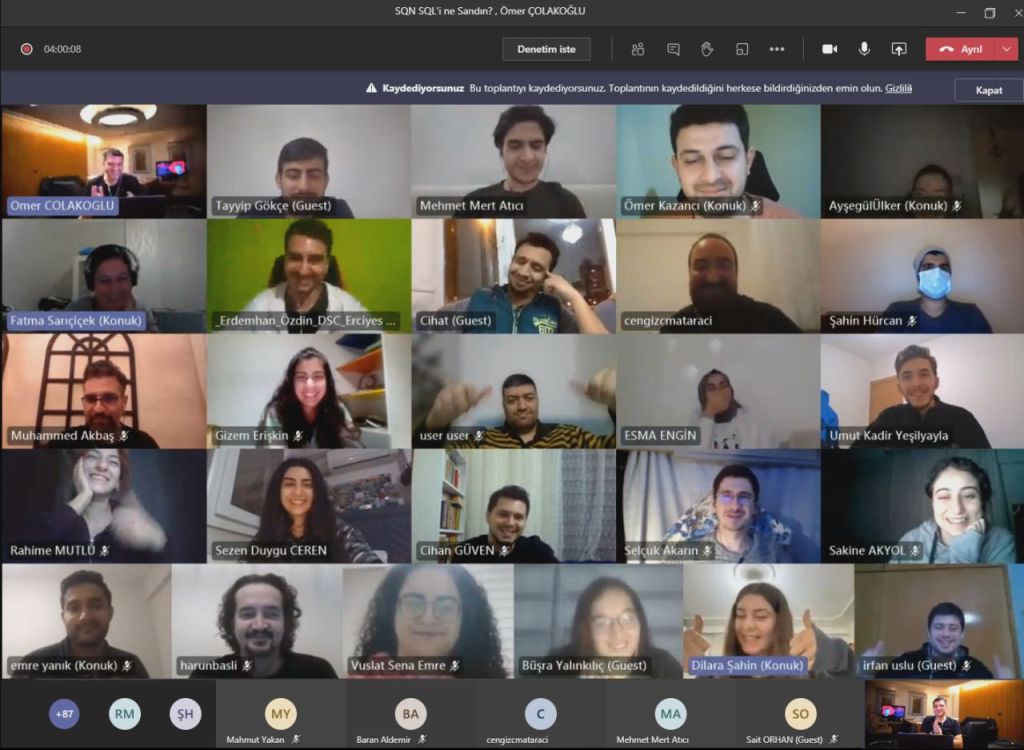Click Mahmut Yakan's MY avatar tile
Screen dimensions: 1024x750
click(280, 714)
